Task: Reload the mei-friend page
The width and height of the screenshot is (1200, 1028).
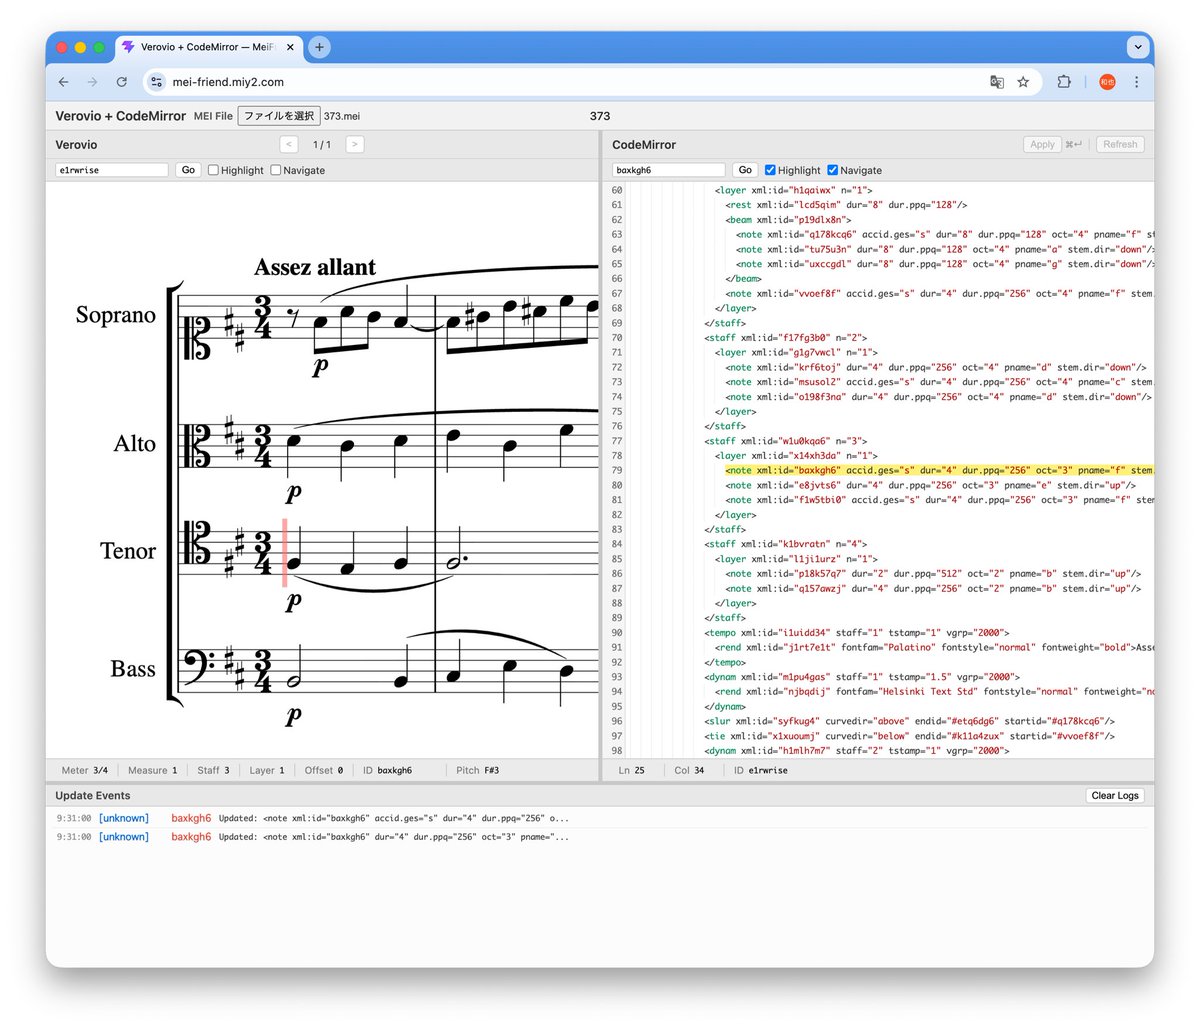Action: (x=121, y=82)
